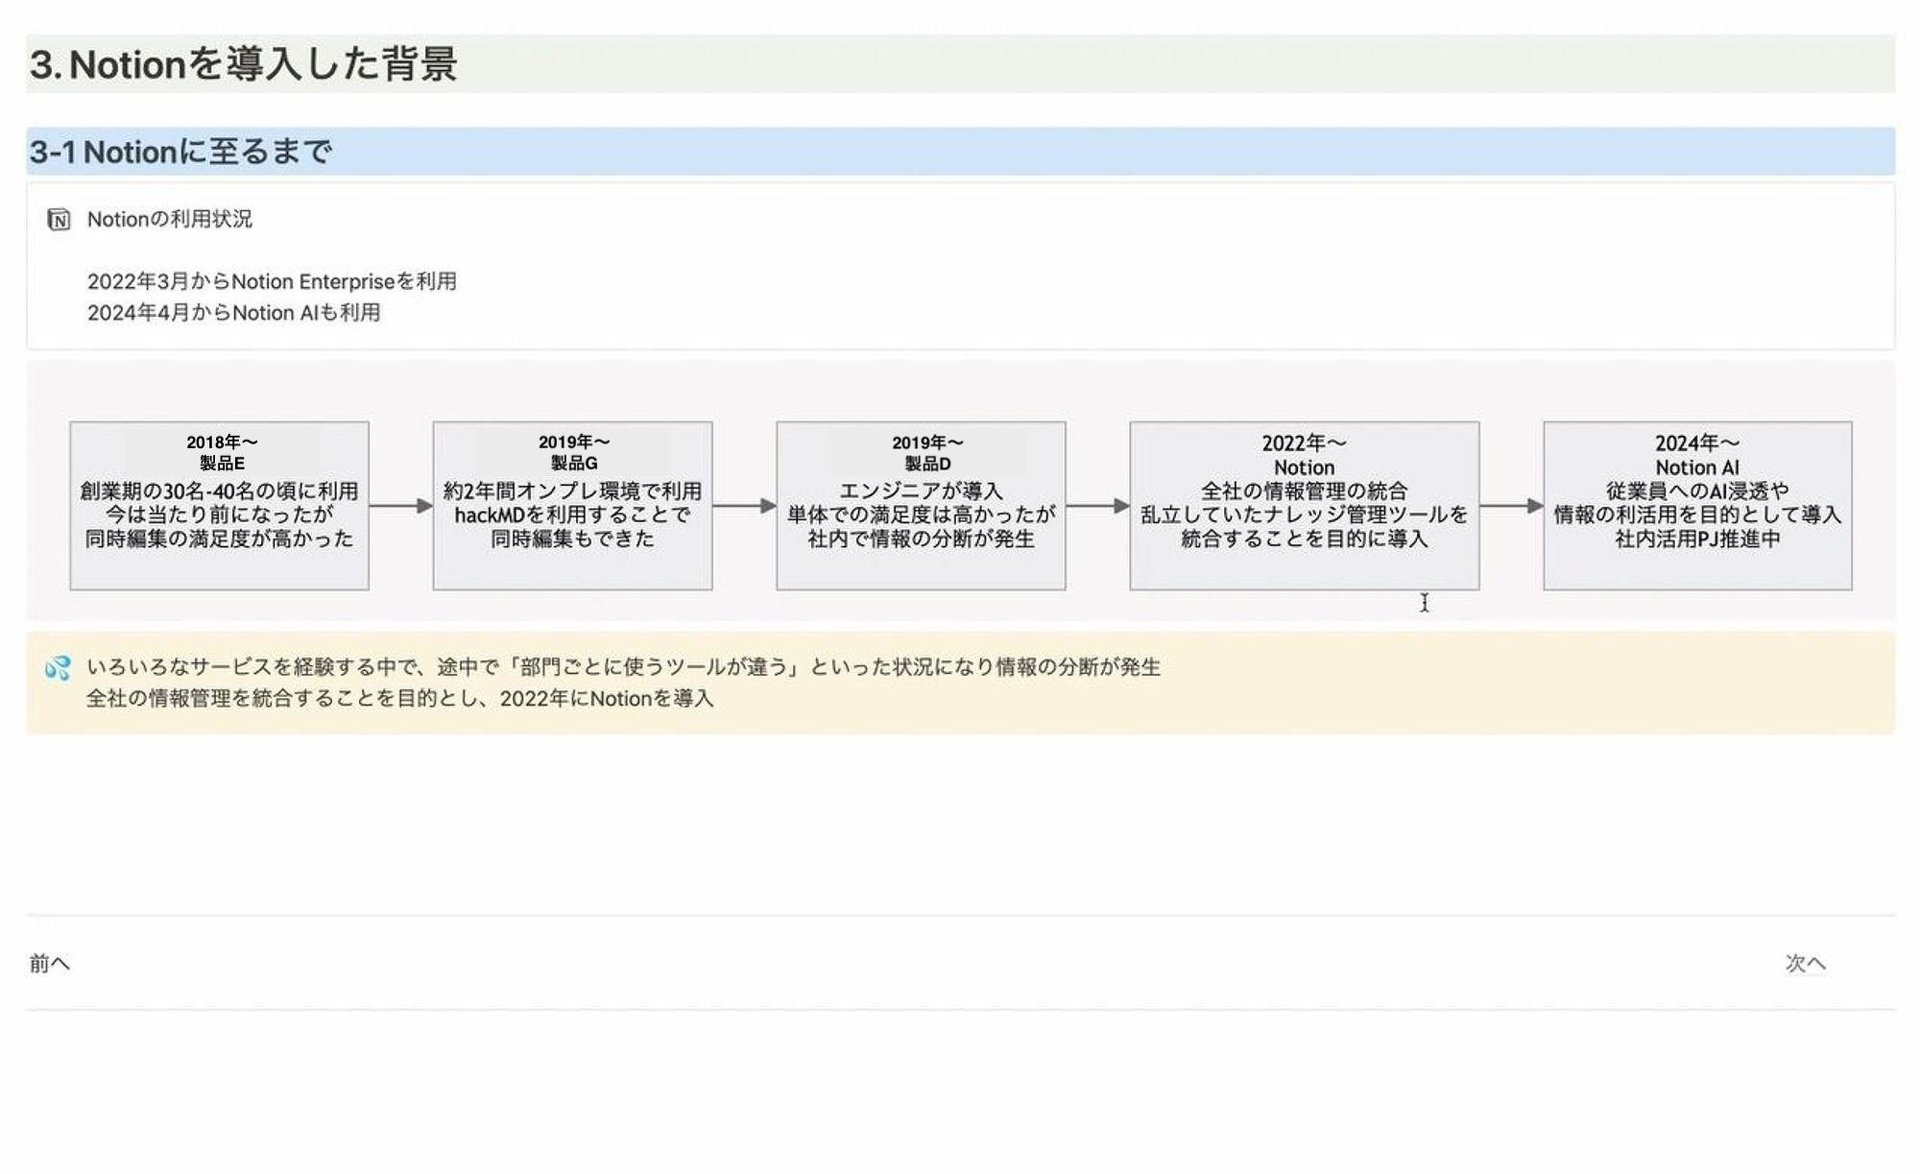Viewport: 1920px width, 1174px height.
Task: Go to the next page with 次へ
Action: (x=1806, y=963)
